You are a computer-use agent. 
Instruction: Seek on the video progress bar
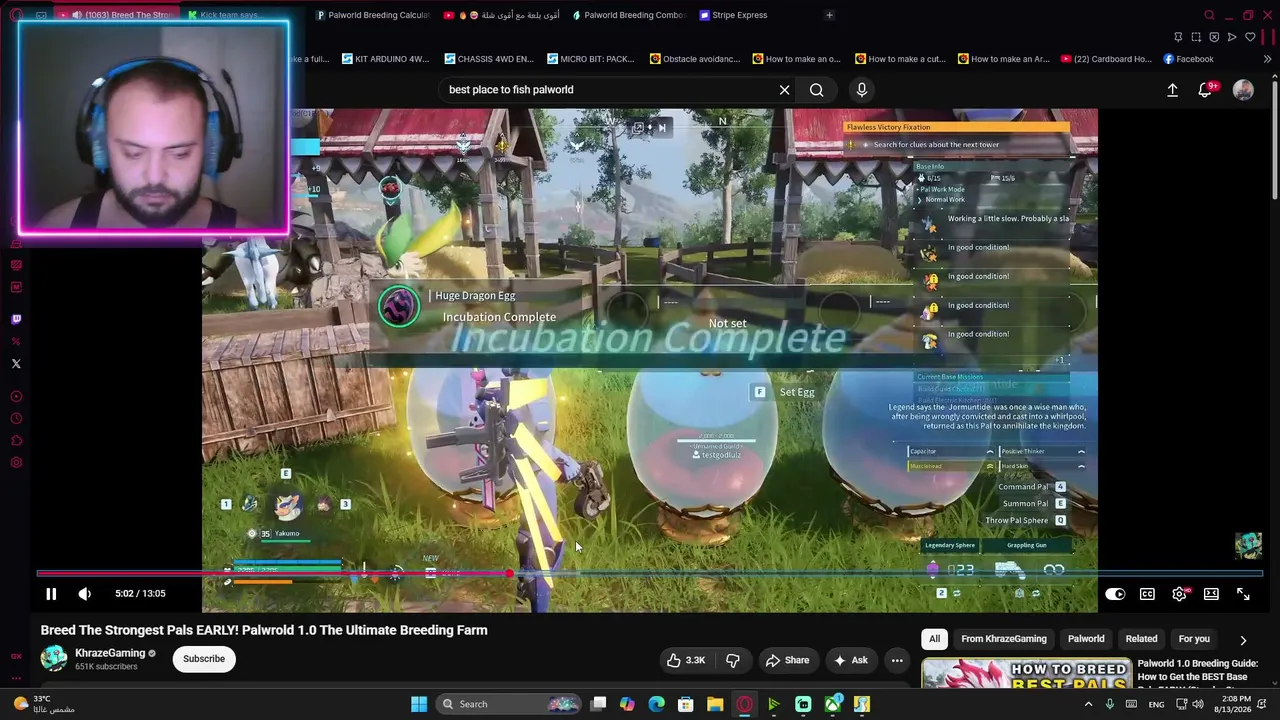[650, 574]
